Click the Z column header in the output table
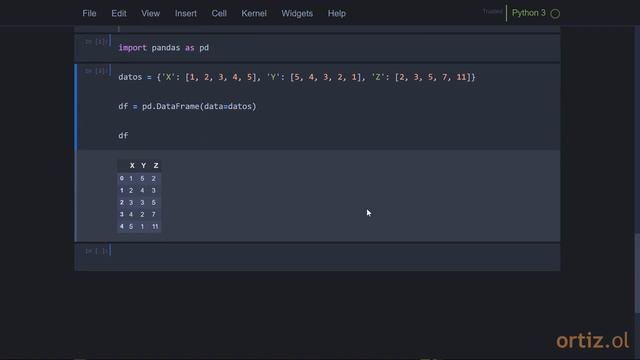The image size is (640, 360). coord(156,165)
